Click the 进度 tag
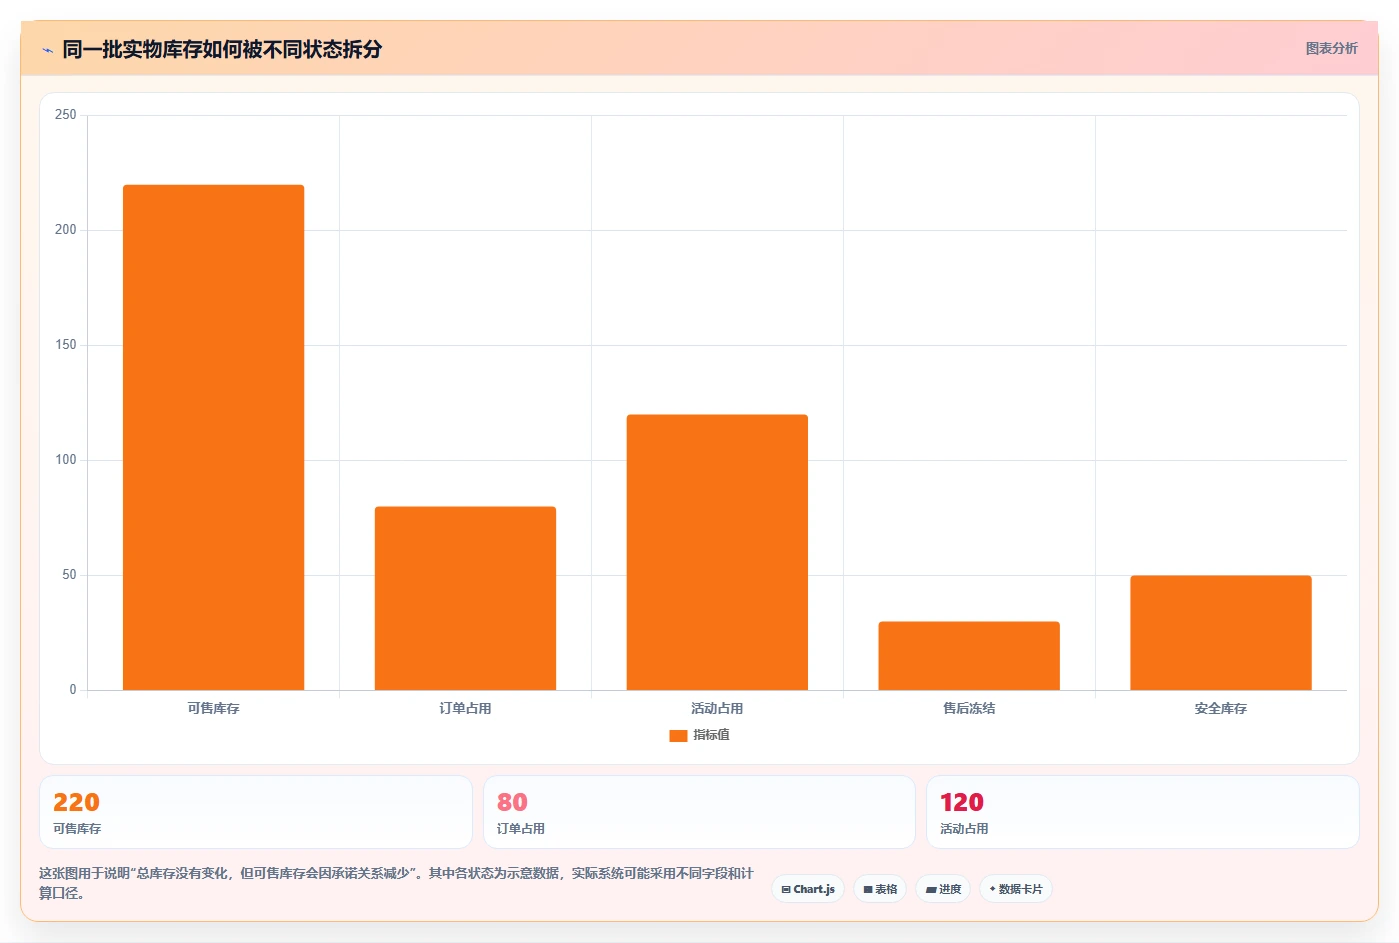The image size is (1399, 943). point(943,889)
